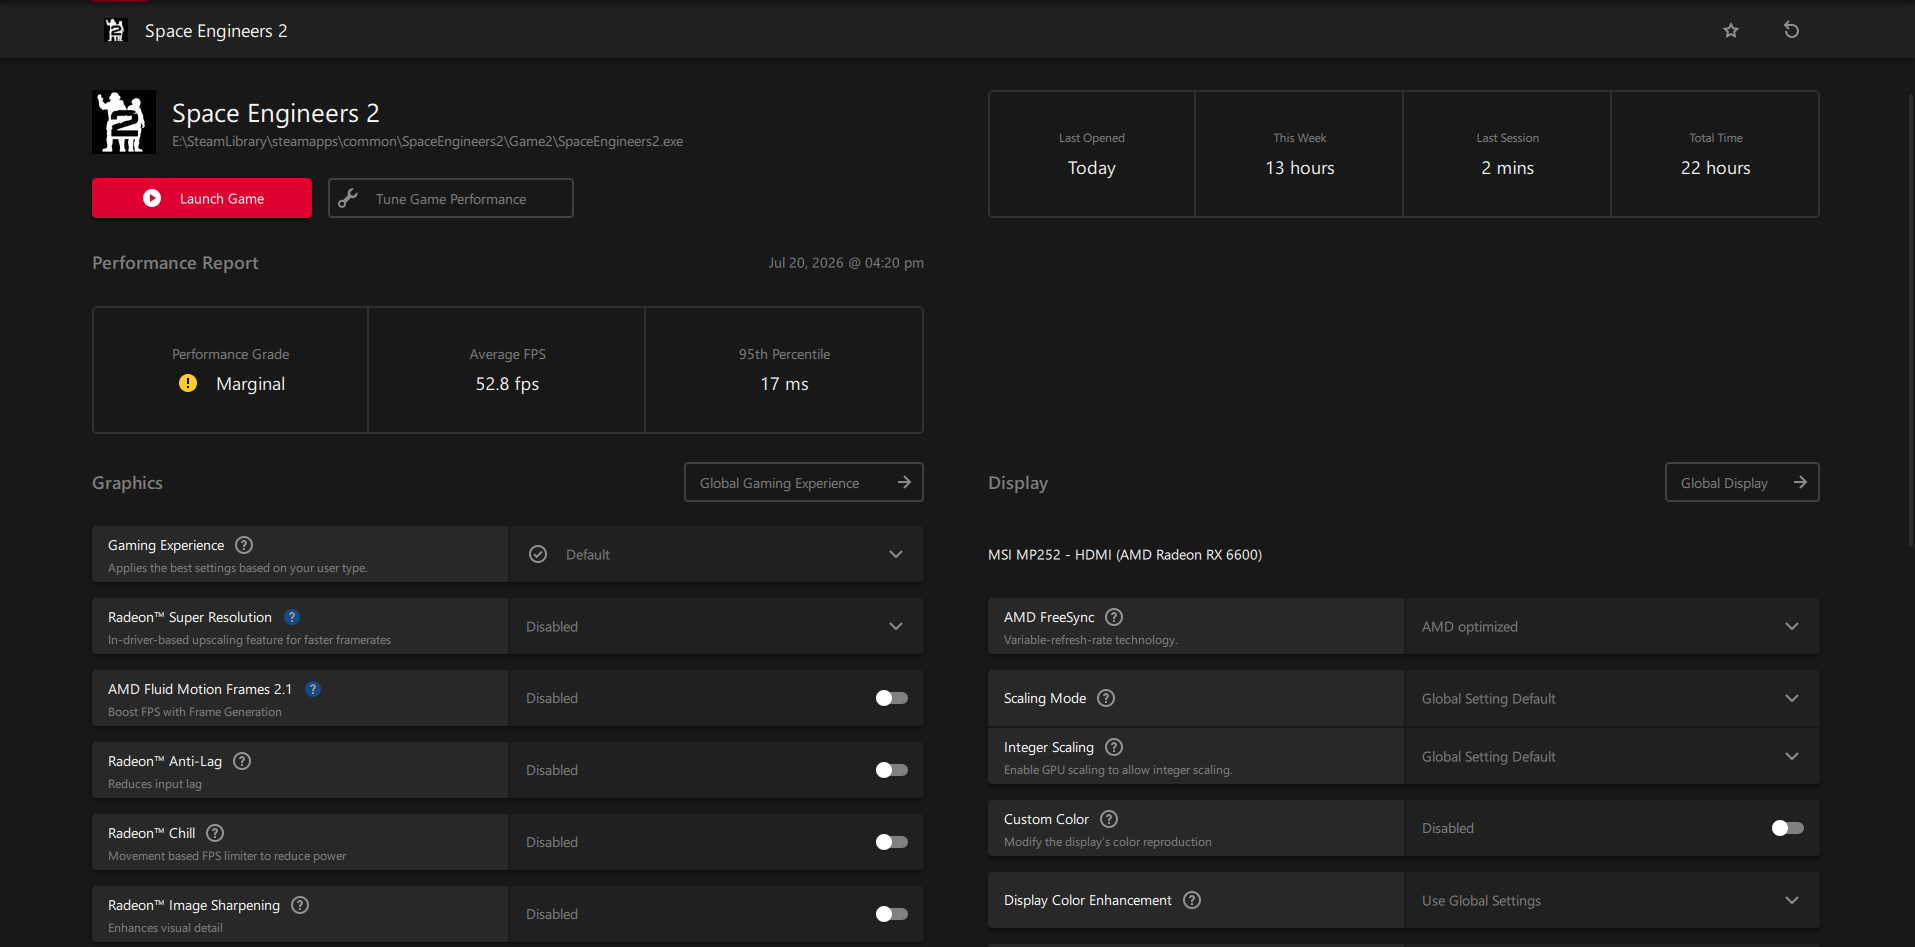Click Performance Grade Marginal text

pos(250,384)
